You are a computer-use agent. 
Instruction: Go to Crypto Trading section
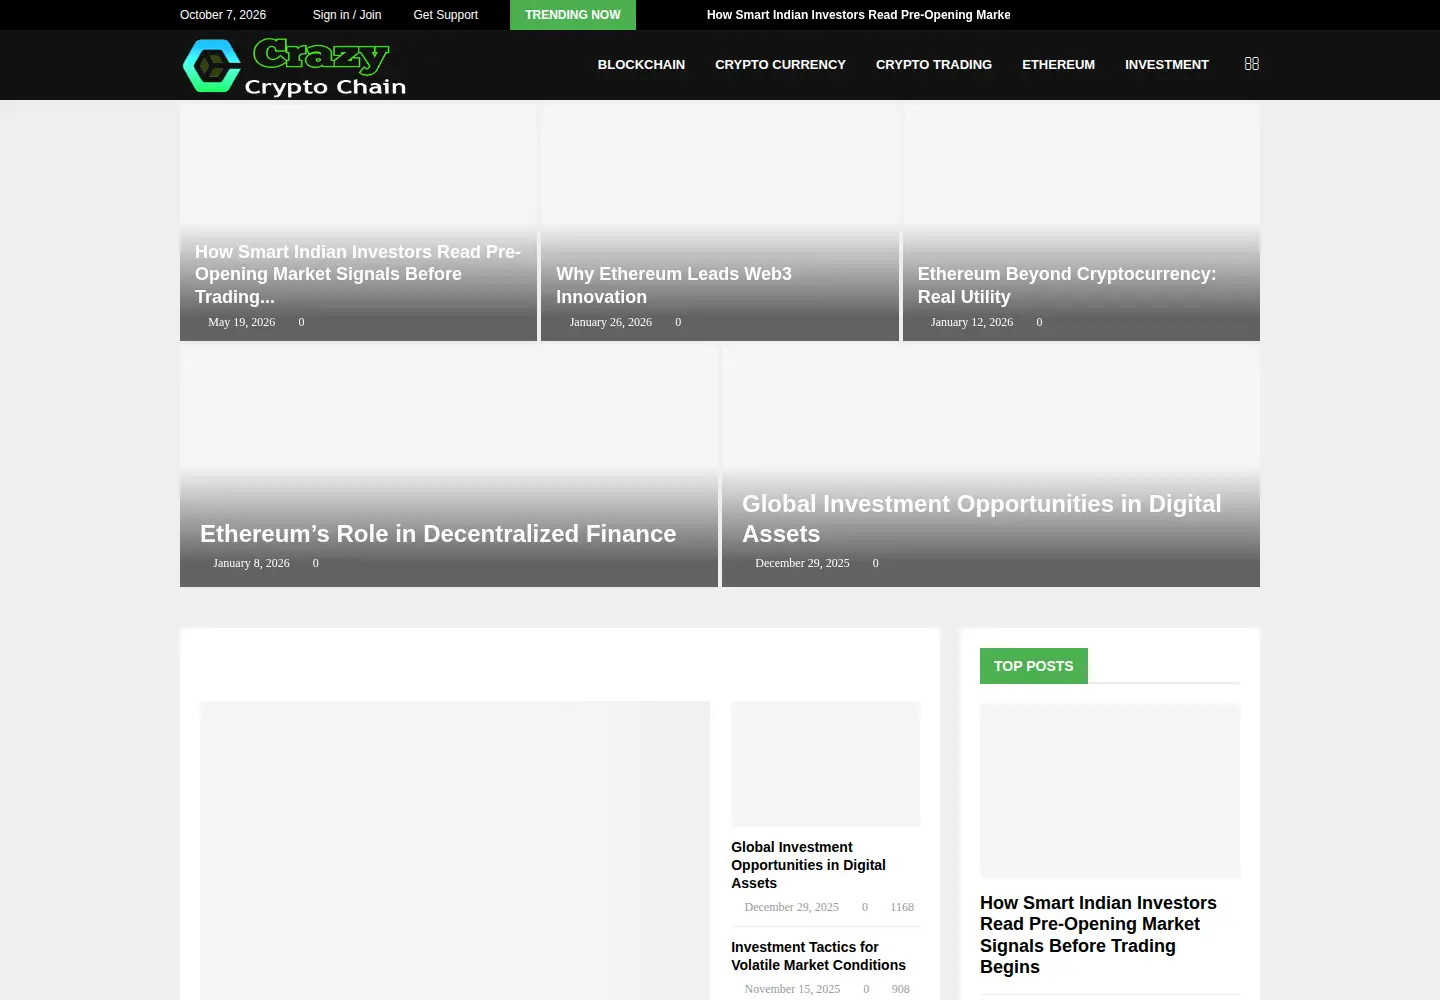pos(934,65)
